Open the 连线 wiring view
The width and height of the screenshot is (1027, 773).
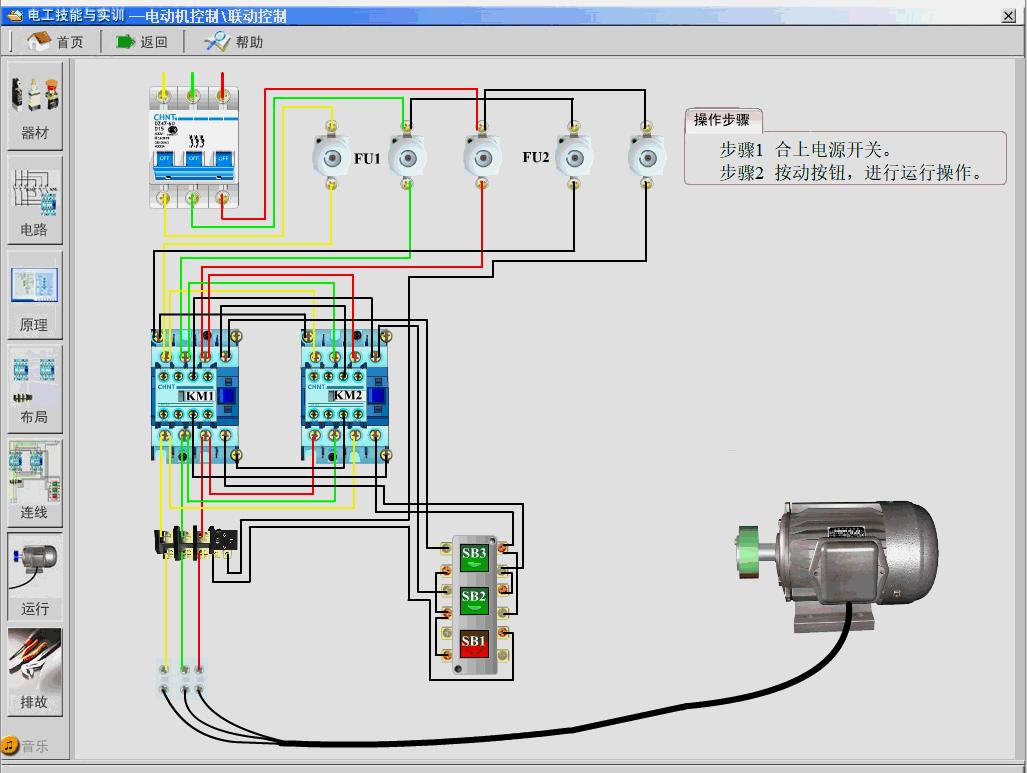35,483
